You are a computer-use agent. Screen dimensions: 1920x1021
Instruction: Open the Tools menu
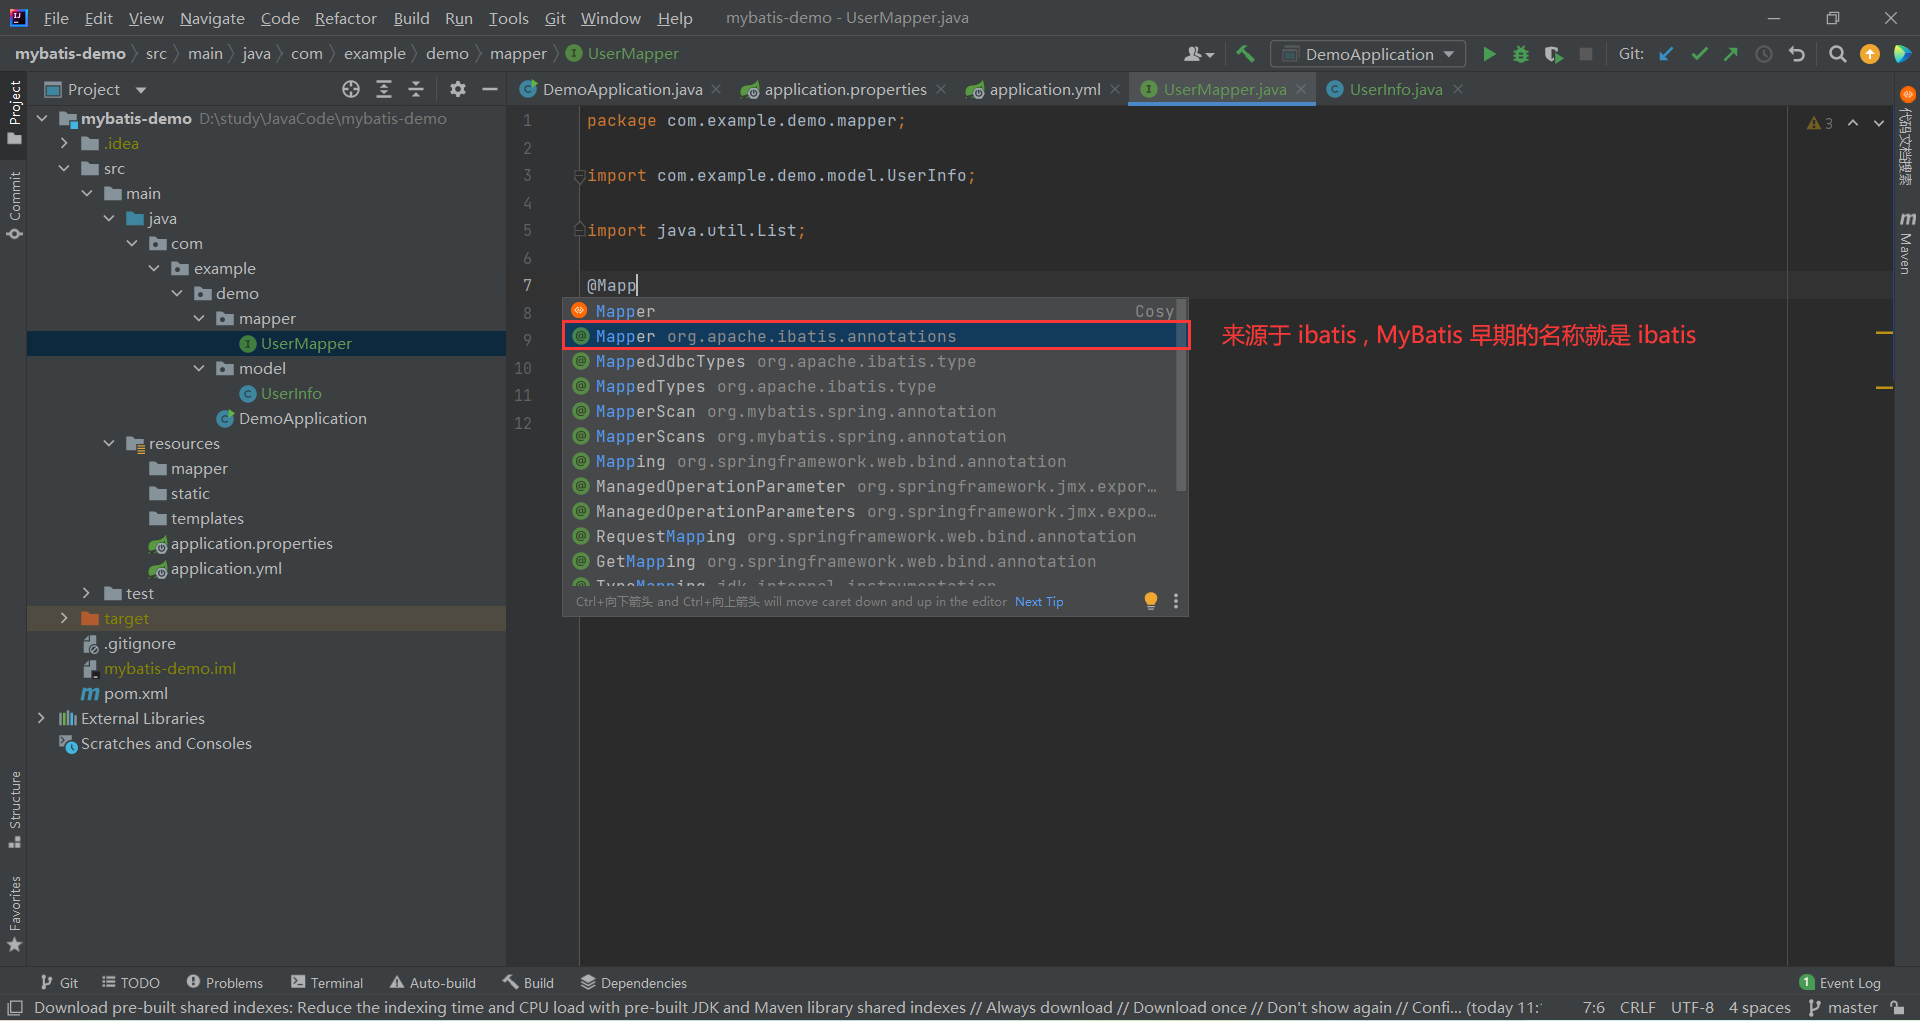[x=508, y=18]
